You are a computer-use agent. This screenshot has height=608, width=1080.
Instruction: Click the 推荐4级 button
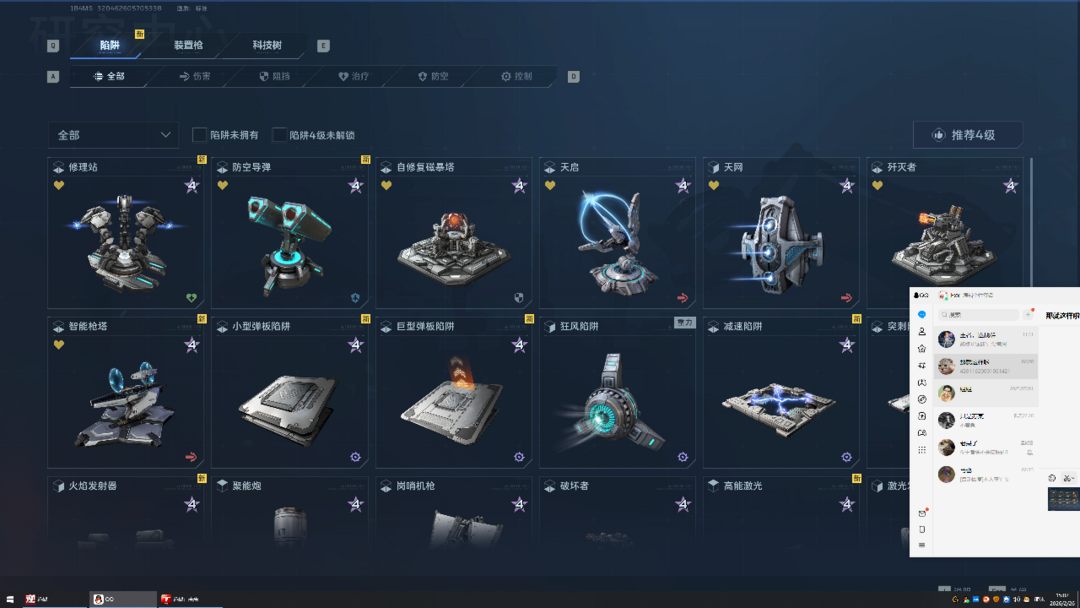(967, 135)
